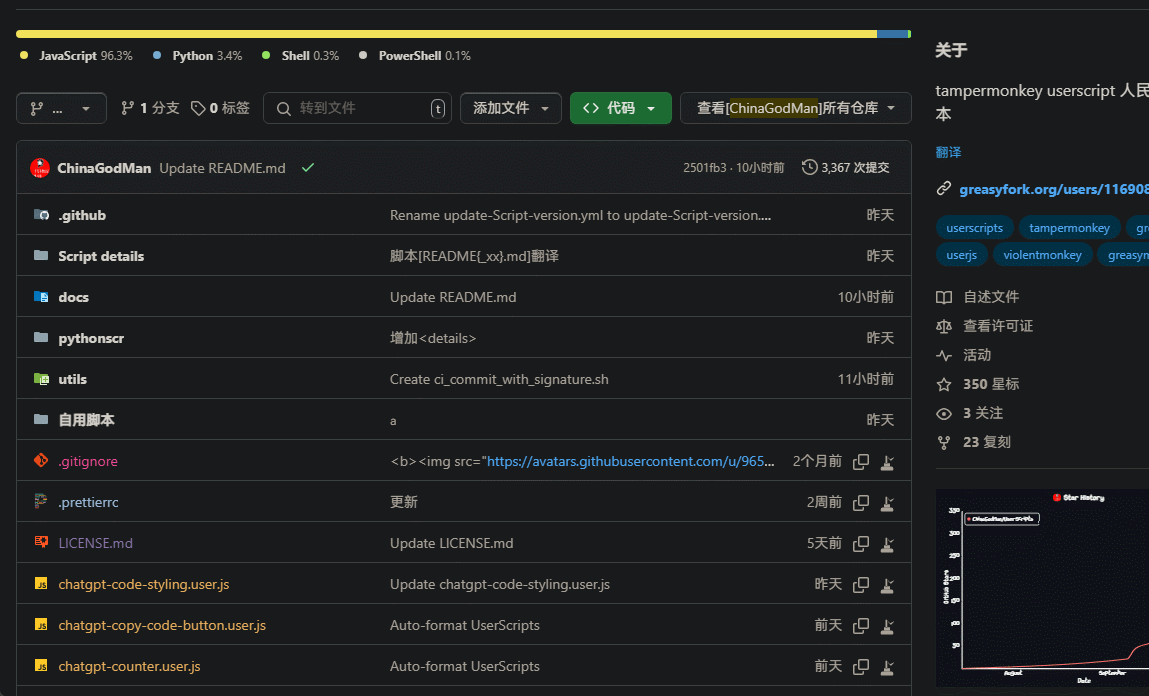The height and width of the screenshot is (696, 1149).
Task: Select the tampermonkey topic tag
Action: [1069, 228]
